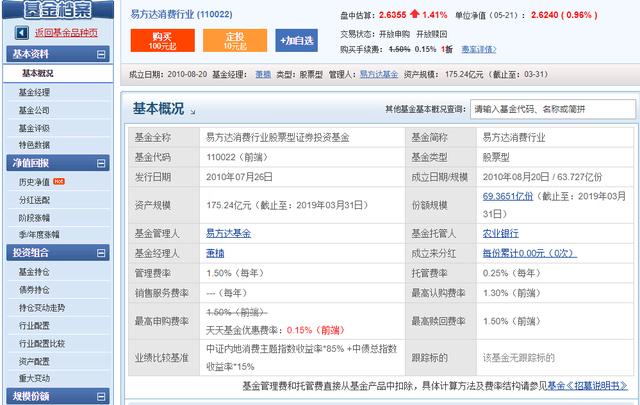Click the 易方达消费行业股票型证券投资基金 full name cell
This screenshot has width=640, height=405.
302,138
